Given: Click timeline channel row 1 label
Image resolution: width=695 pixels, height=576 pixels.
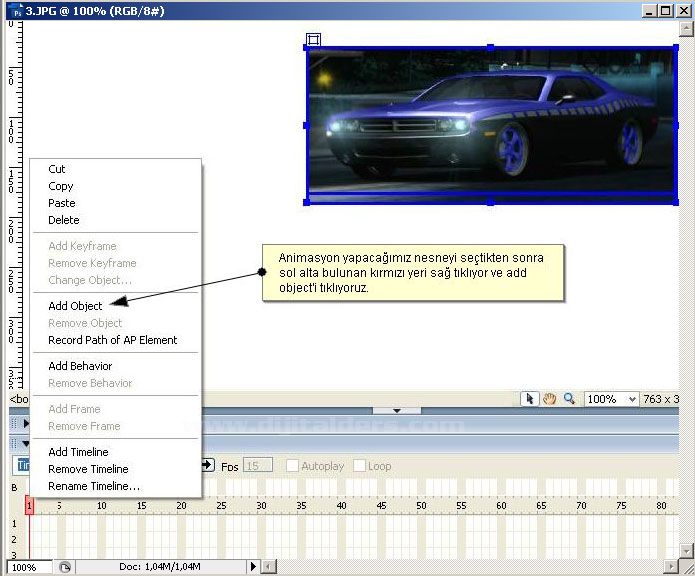Looking at the screenshot, I should tap(14, 524).
